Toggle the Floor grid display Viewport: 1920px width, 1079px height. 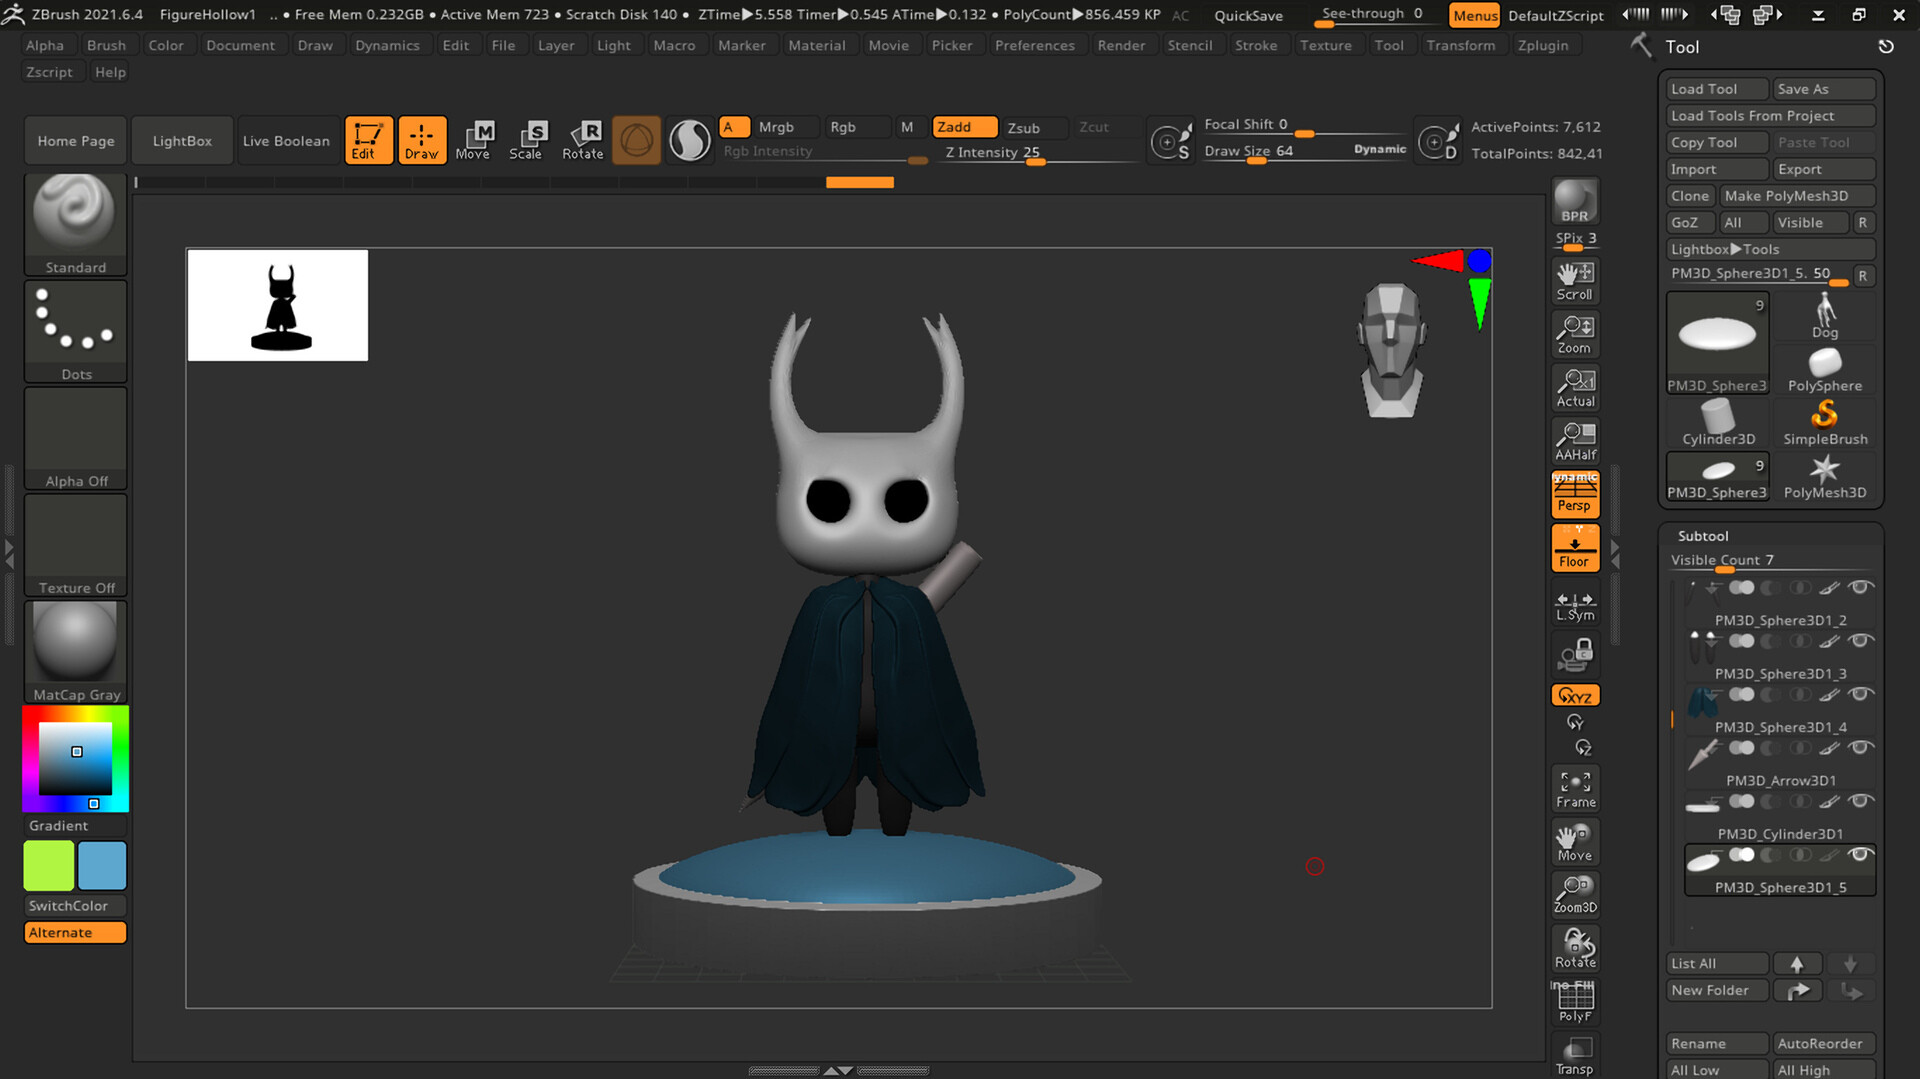[x=1575, y=547]
